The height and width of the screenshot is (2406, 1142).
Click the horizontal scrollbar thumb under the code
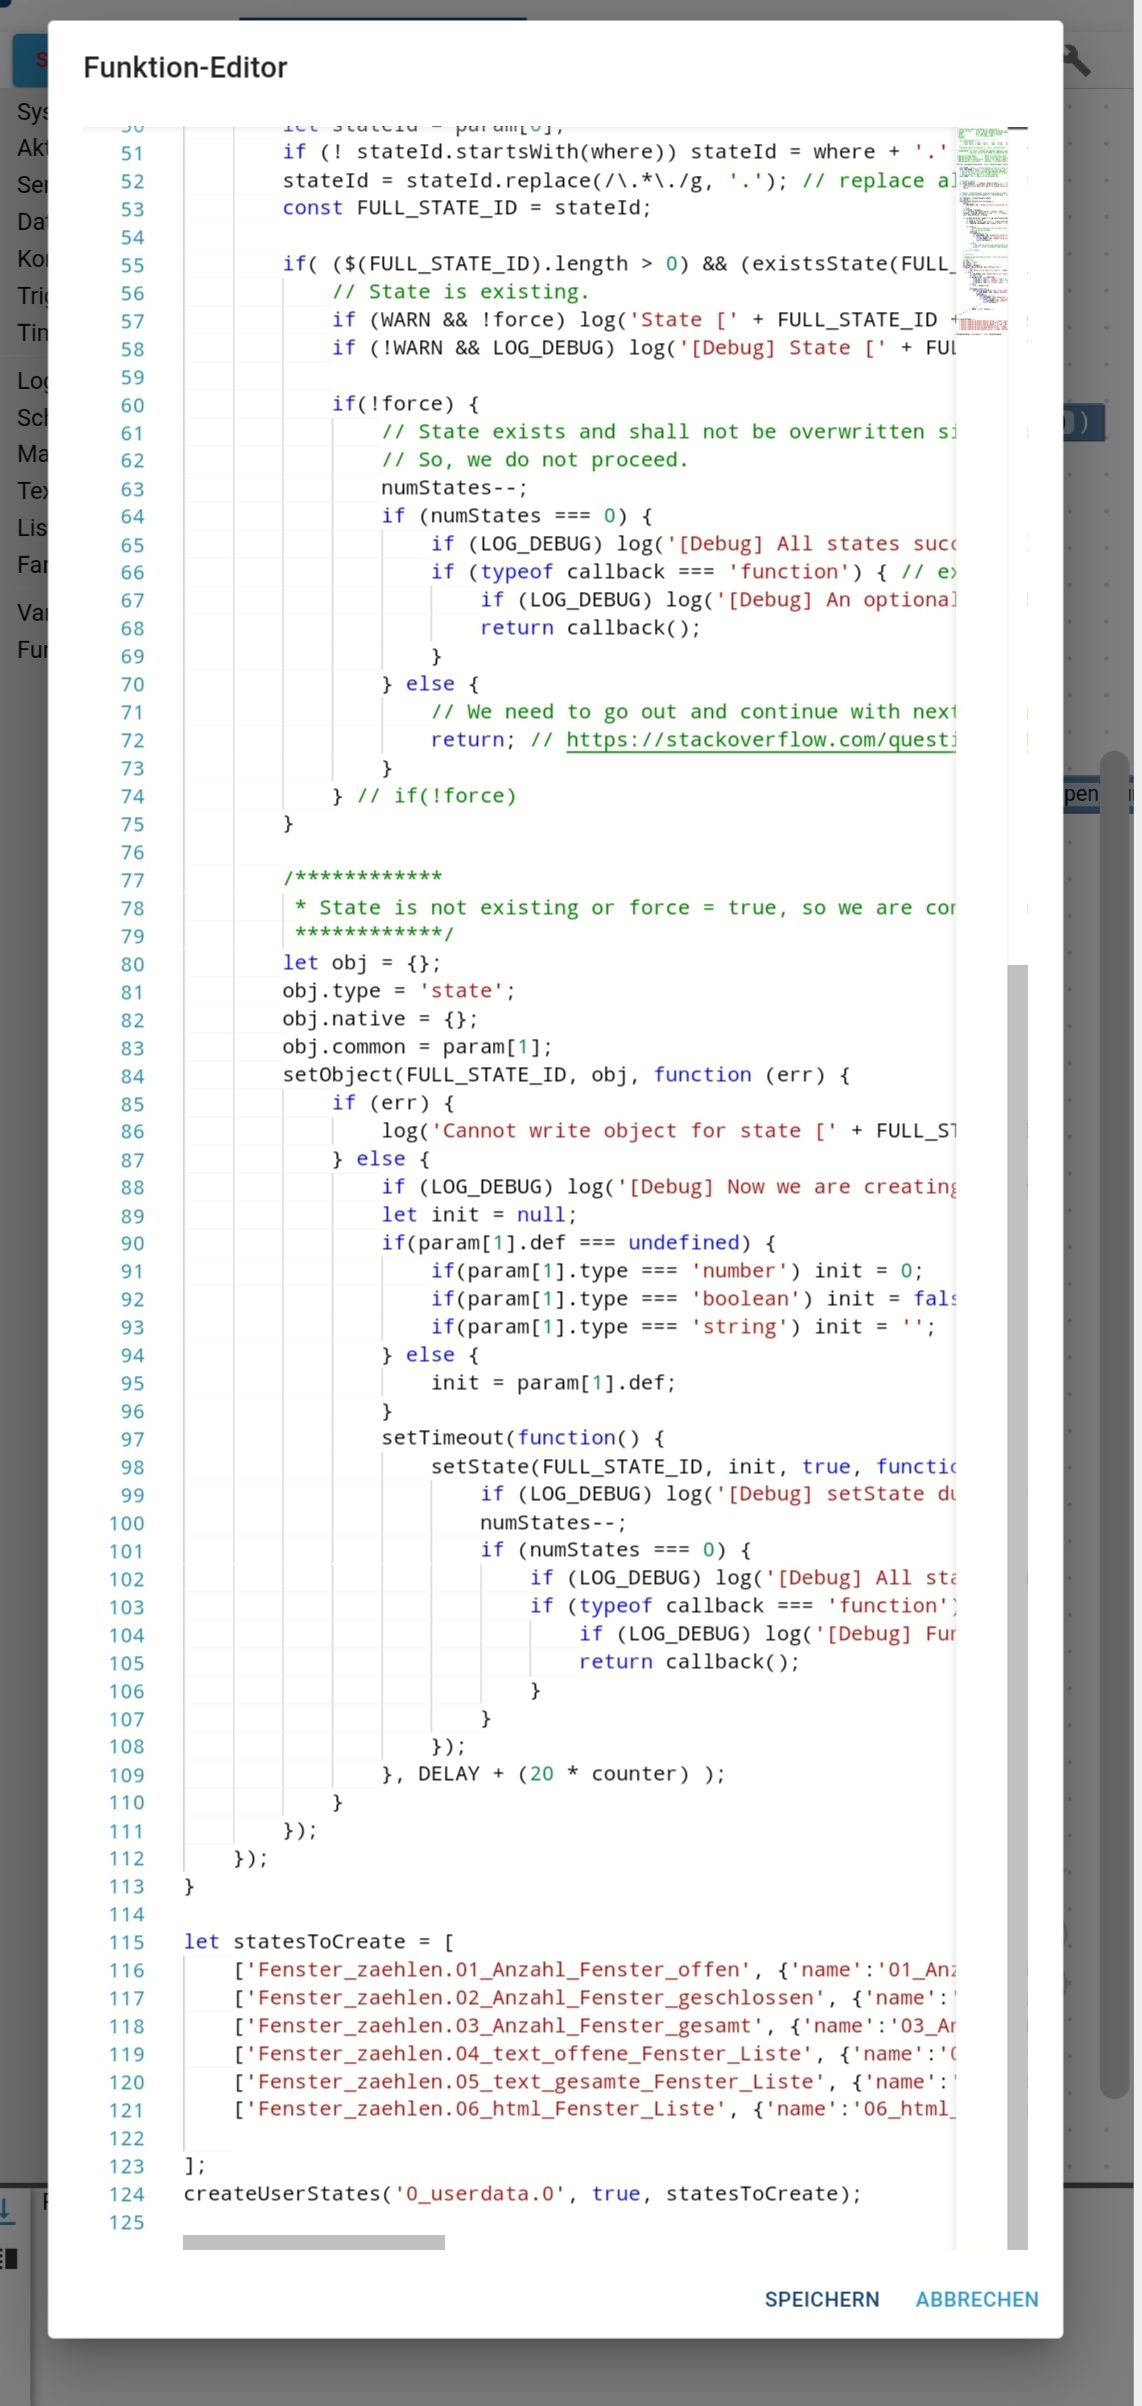click(x=314, y=2242)
